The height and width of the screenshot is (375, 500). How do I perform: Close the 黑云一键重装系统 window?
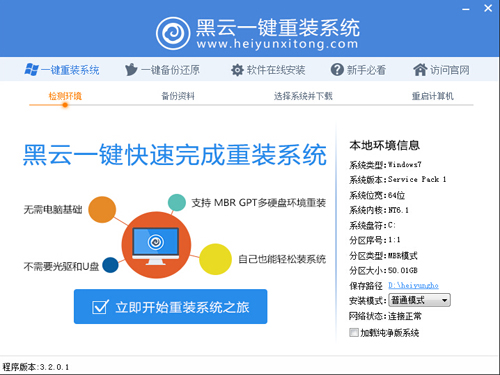click(488, 8)
